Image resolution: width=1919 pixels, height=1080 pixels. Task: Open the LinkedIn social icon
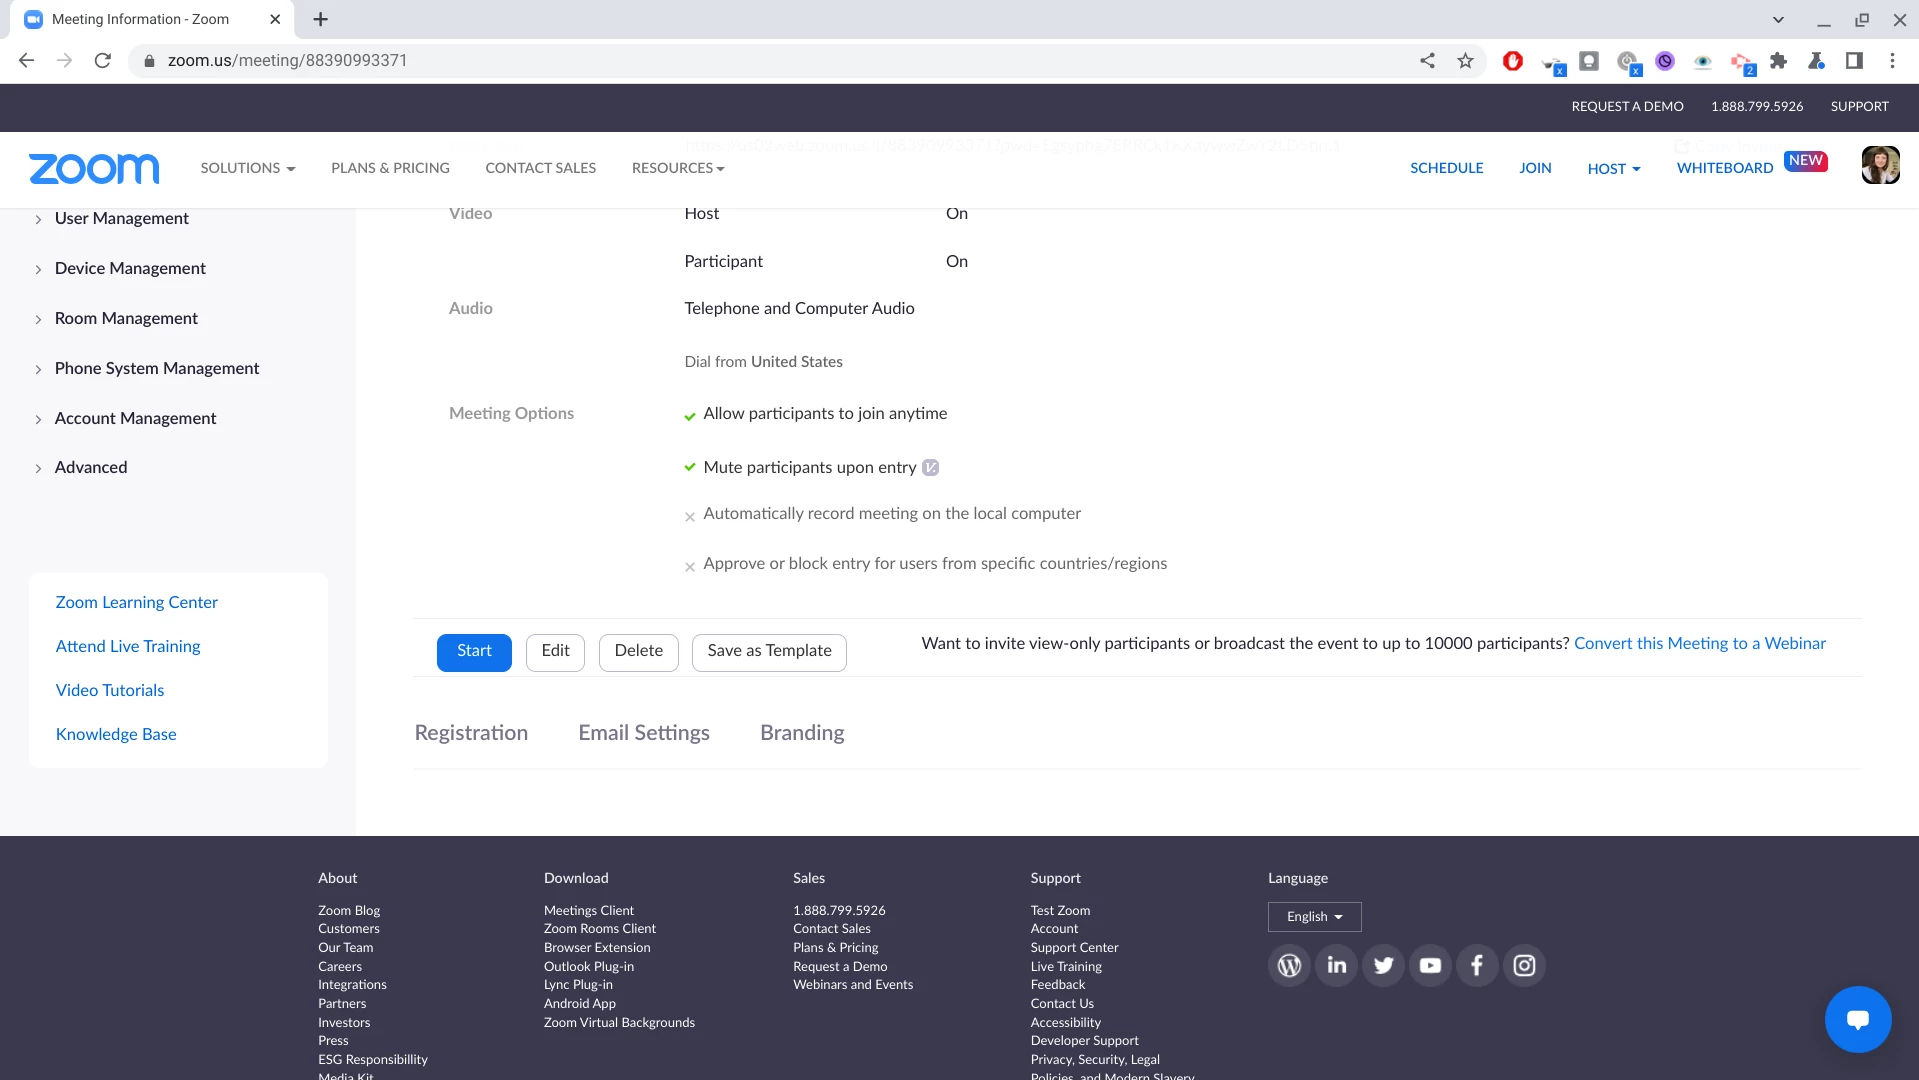coord(1336,965)
